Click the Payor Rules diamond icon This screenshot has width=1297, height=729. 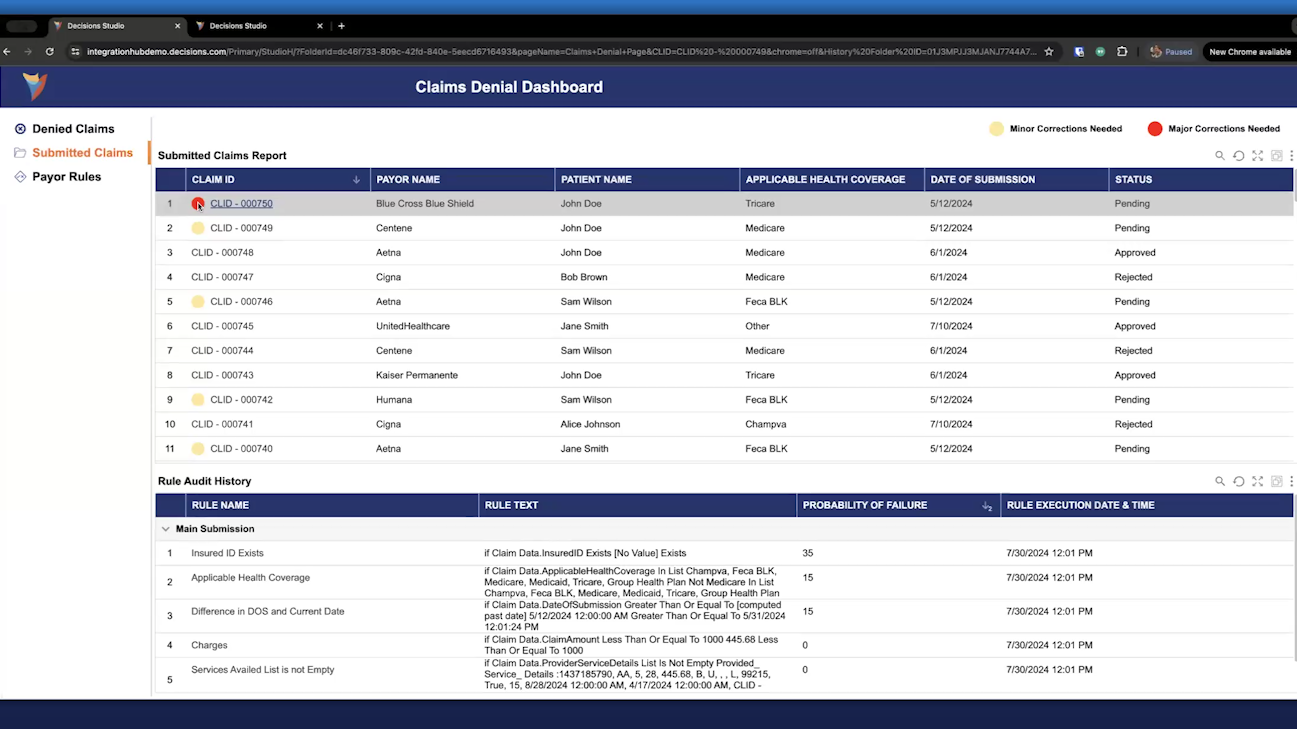point(20,176)
